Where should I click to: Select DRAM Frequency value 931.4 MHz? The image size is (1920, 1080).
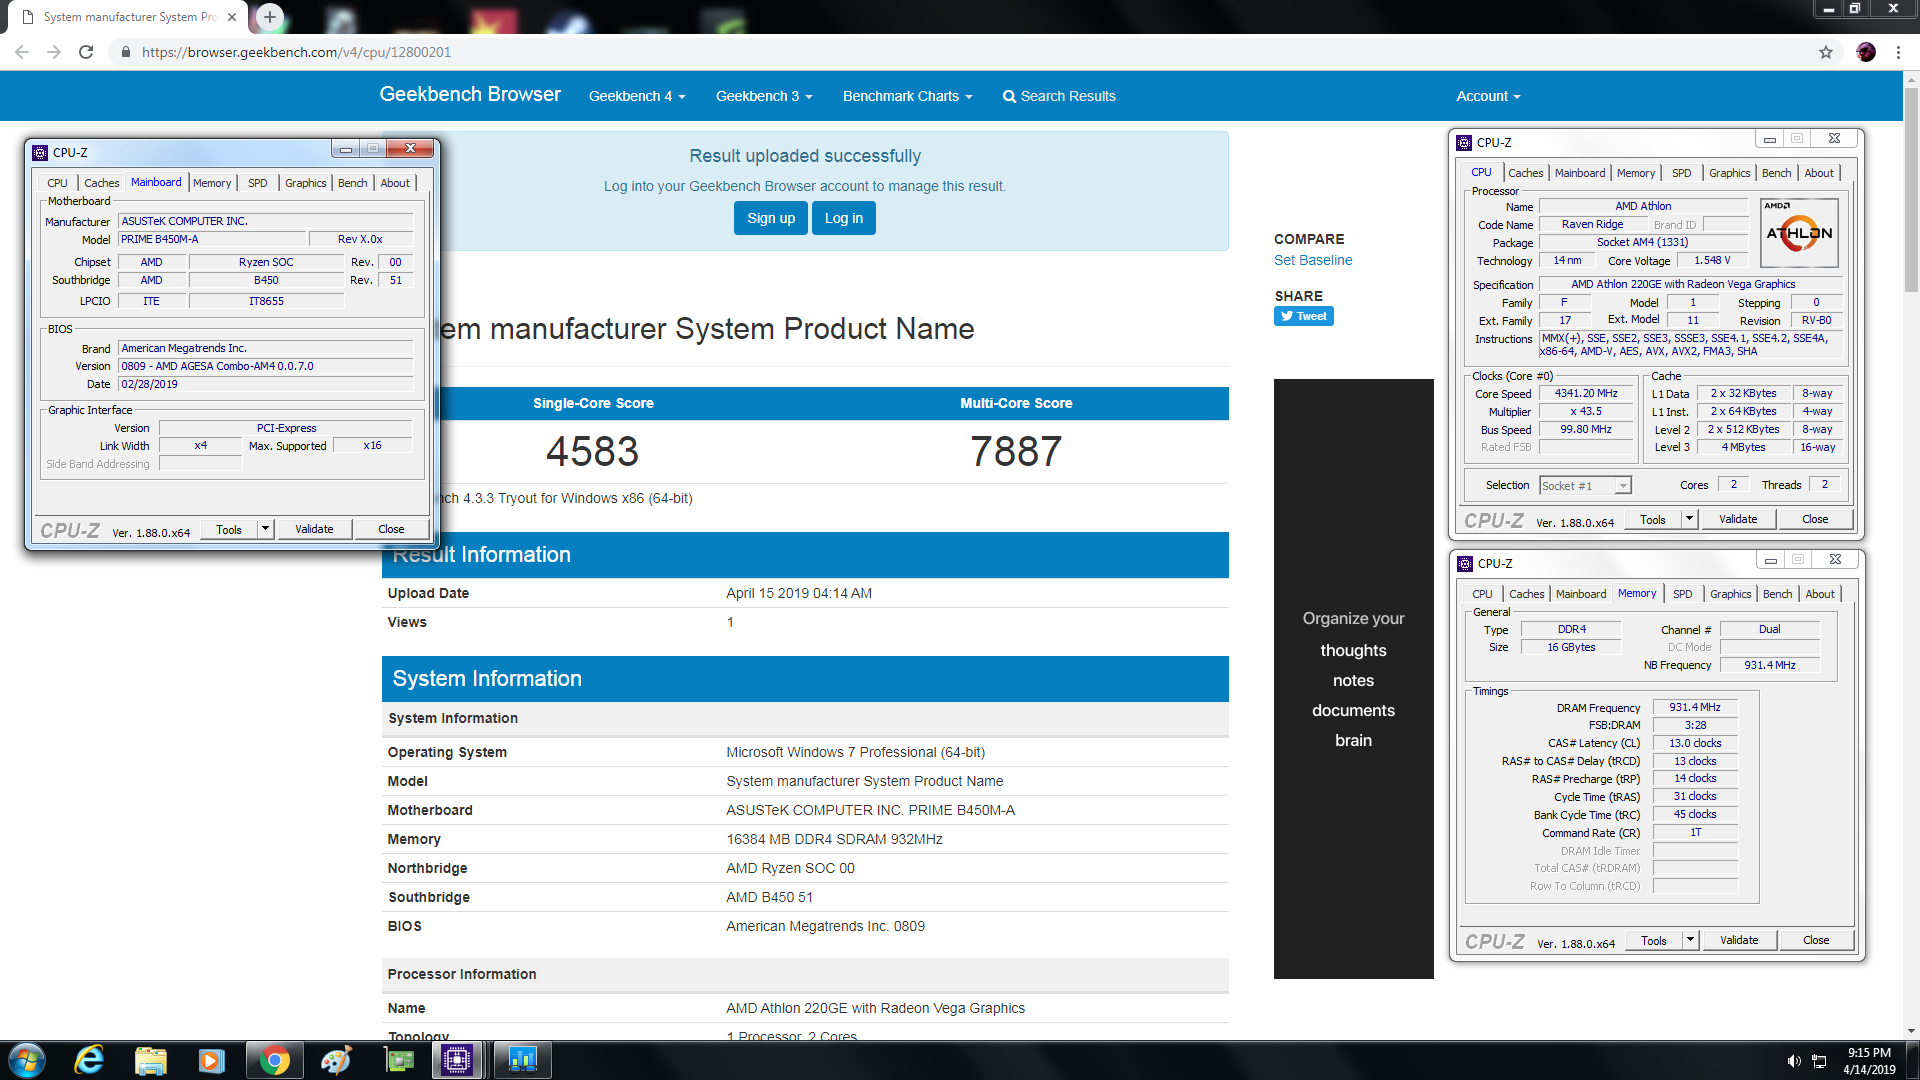(1694, 707)
